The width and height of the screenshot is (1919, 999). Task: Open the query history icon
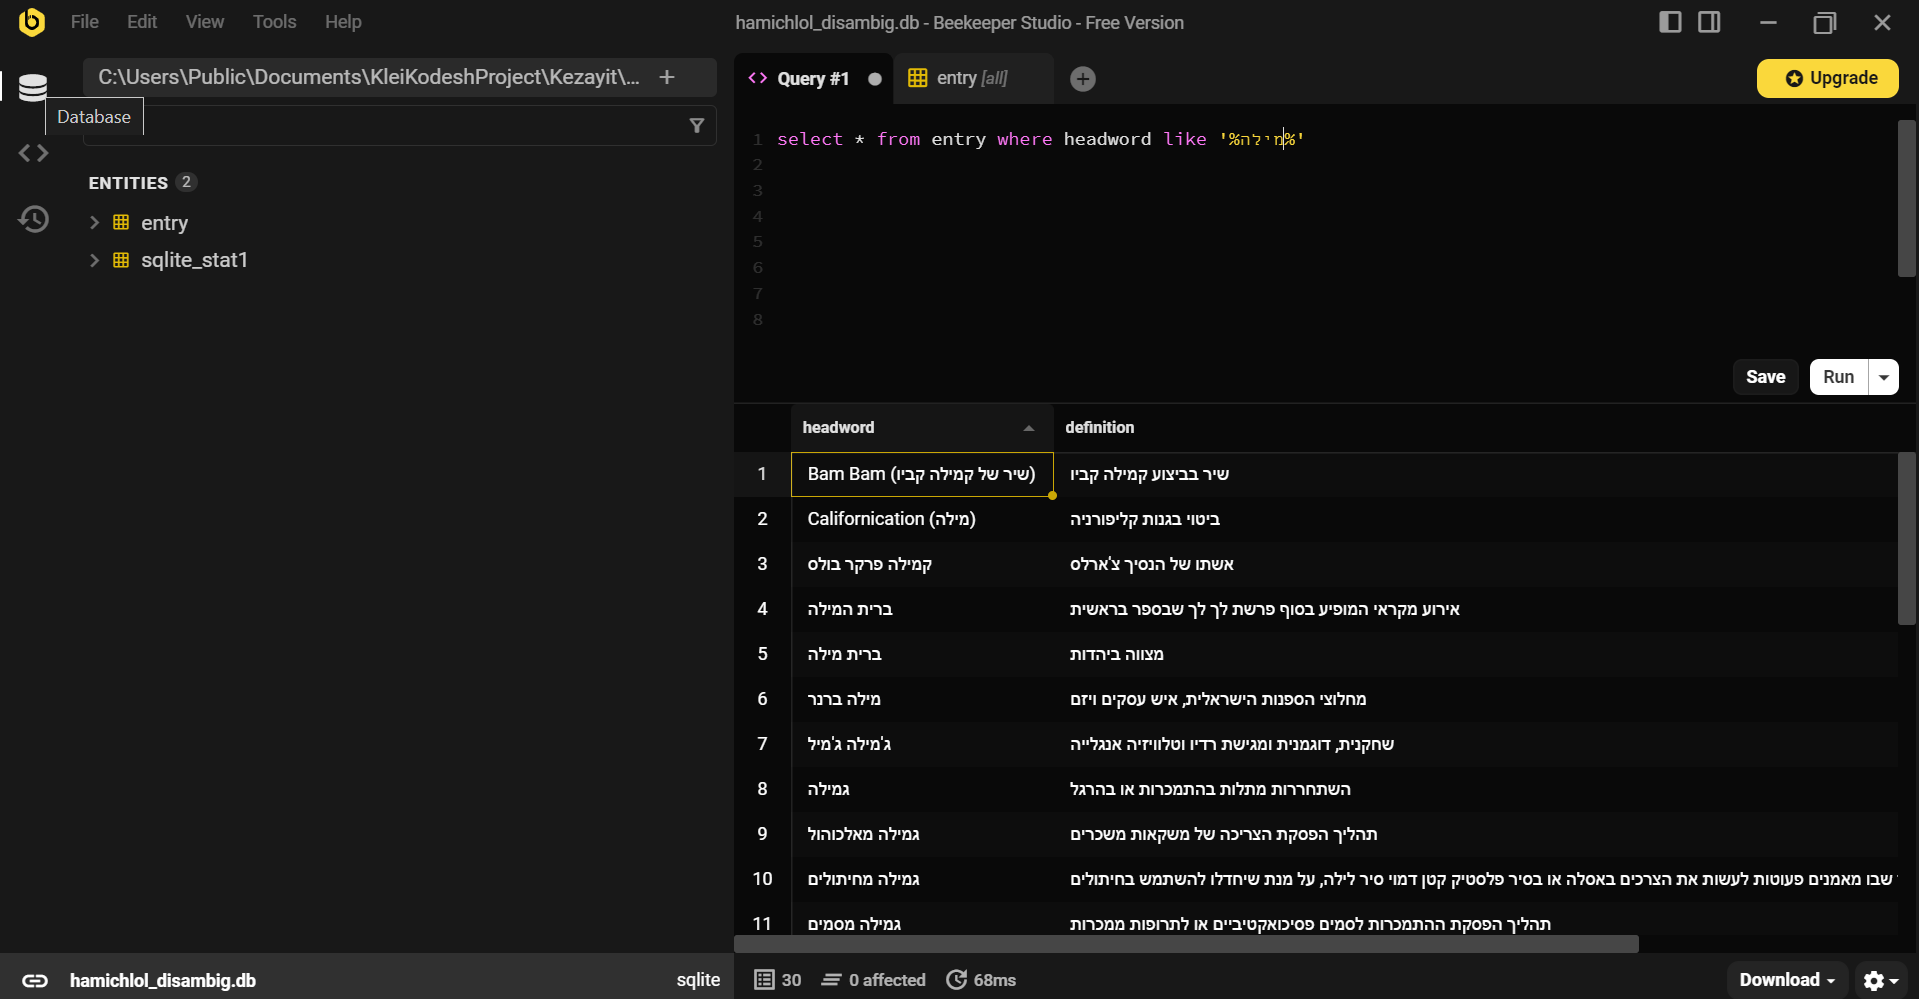[33, 219]
